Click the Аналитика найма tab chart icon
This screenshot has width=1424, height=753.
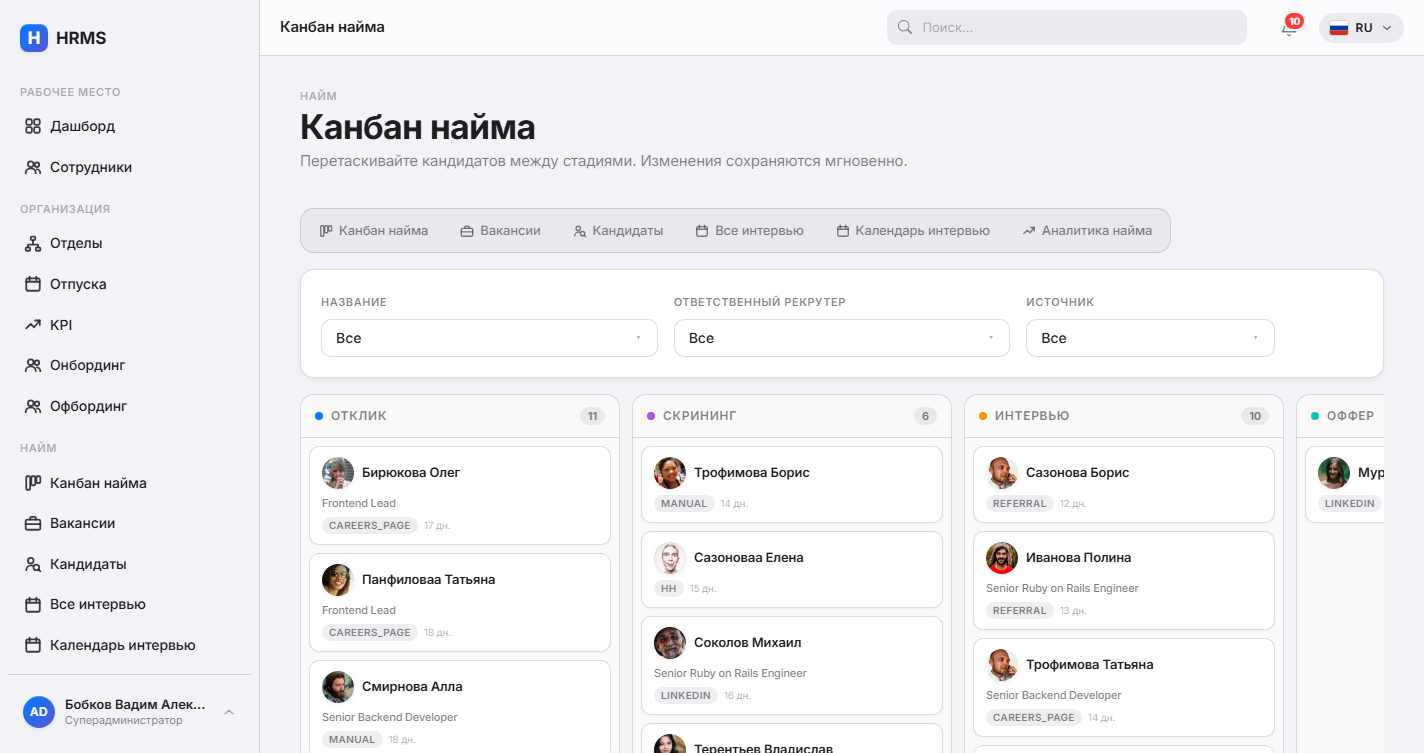pyautogui.click(x=1029, y=231)
